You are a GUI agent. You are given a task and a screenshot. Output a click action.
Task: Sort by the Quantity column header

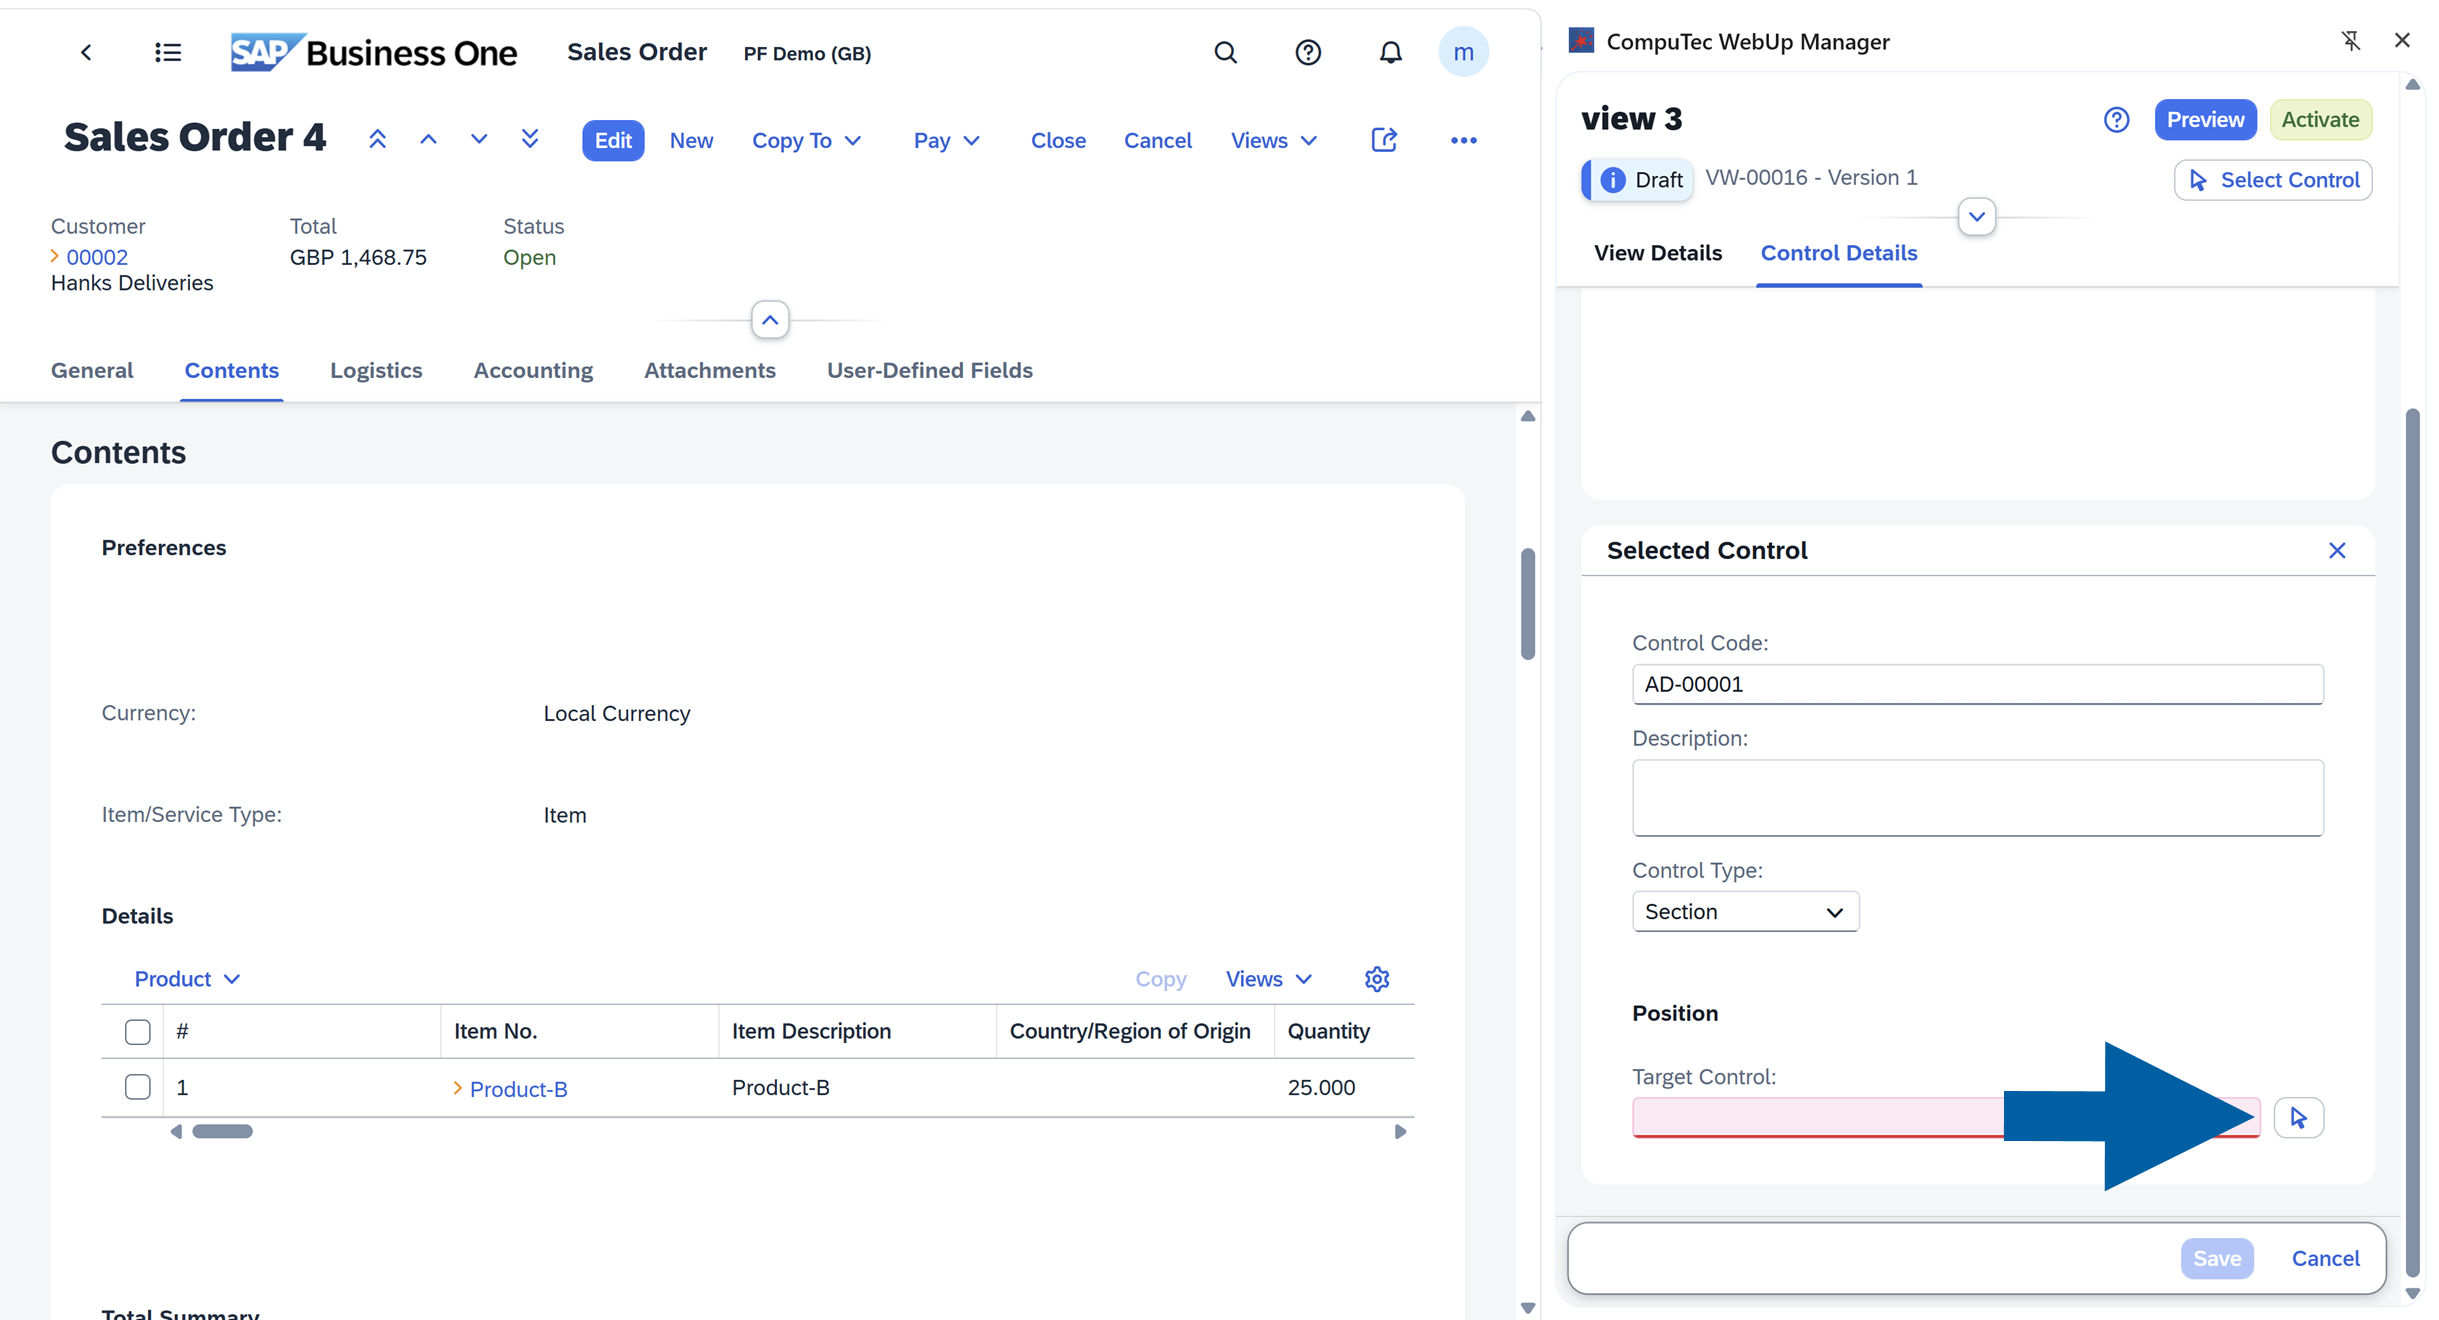(1328, 1031)
